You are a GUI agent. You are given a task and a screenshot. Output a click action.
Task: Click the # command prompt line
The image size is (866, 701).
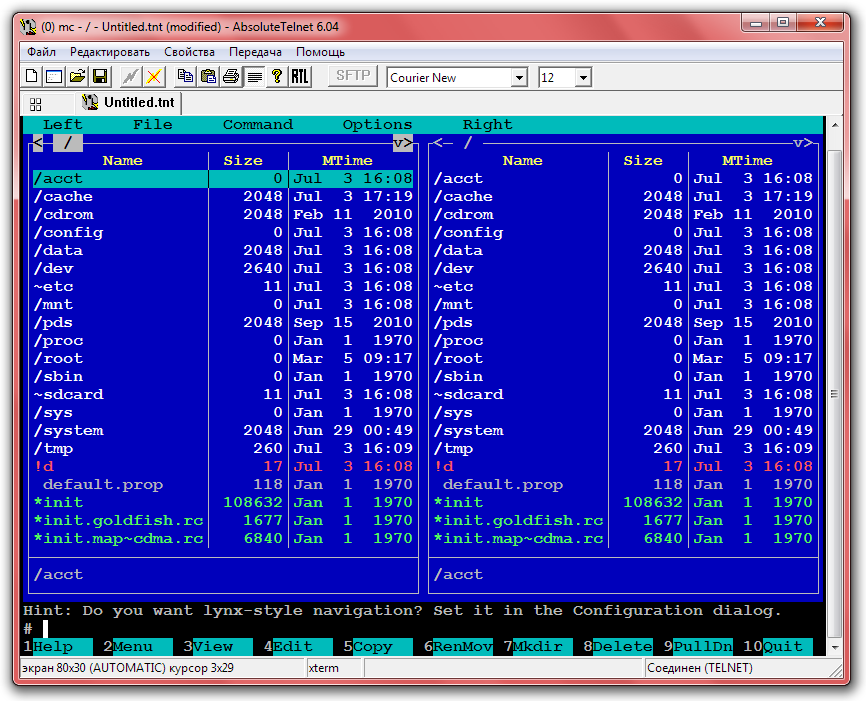(x=423, y=629)
